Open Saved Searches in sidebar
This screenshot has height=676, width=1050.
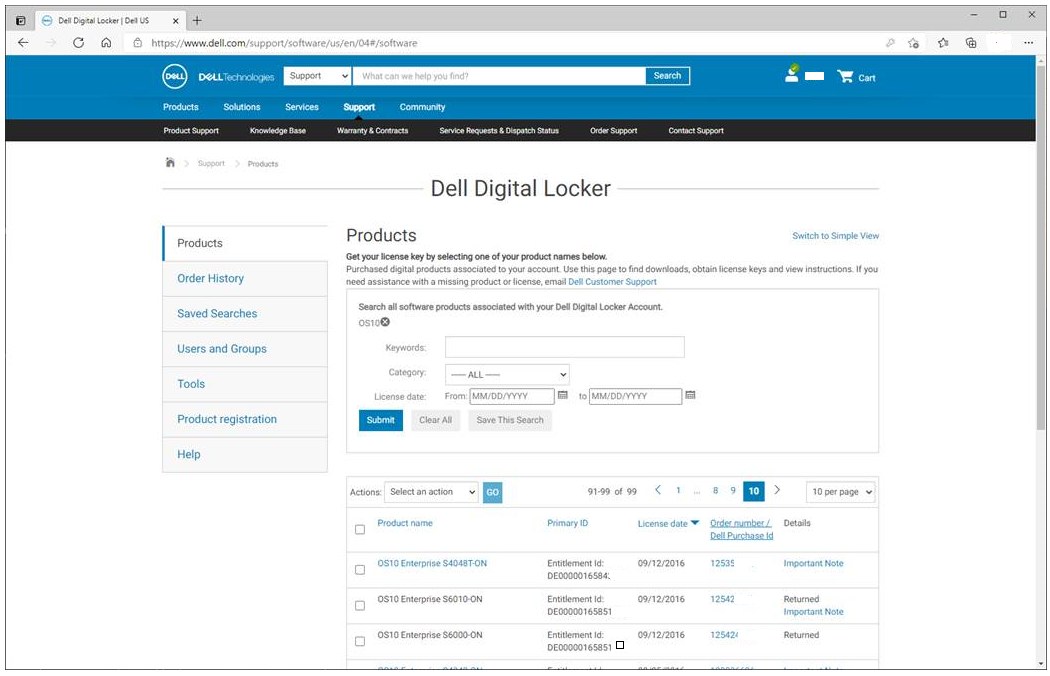[245, 314]
